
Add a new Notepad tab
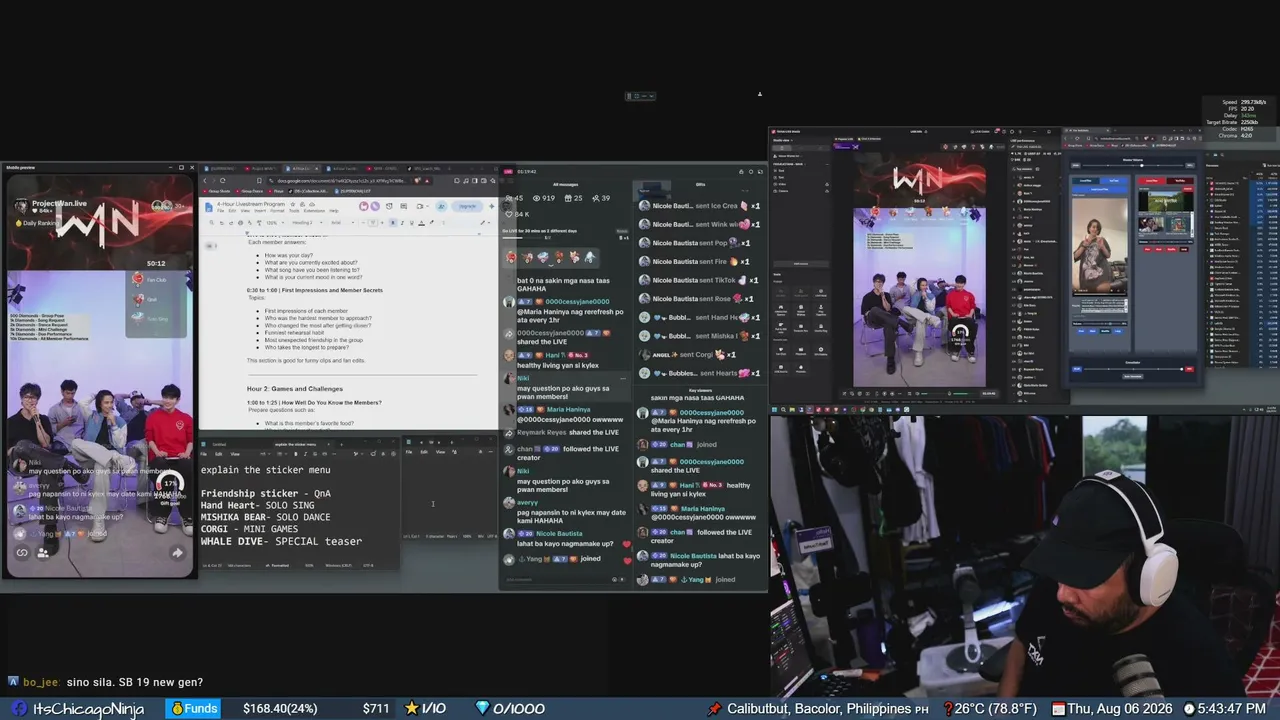pyautogui.click(x=340, y=444)
